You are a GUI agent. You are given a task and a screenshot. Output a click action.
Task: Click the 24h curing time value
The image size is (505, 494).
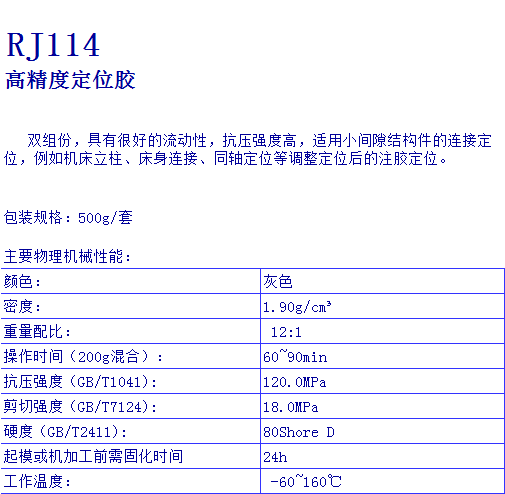tap(275, 457)
